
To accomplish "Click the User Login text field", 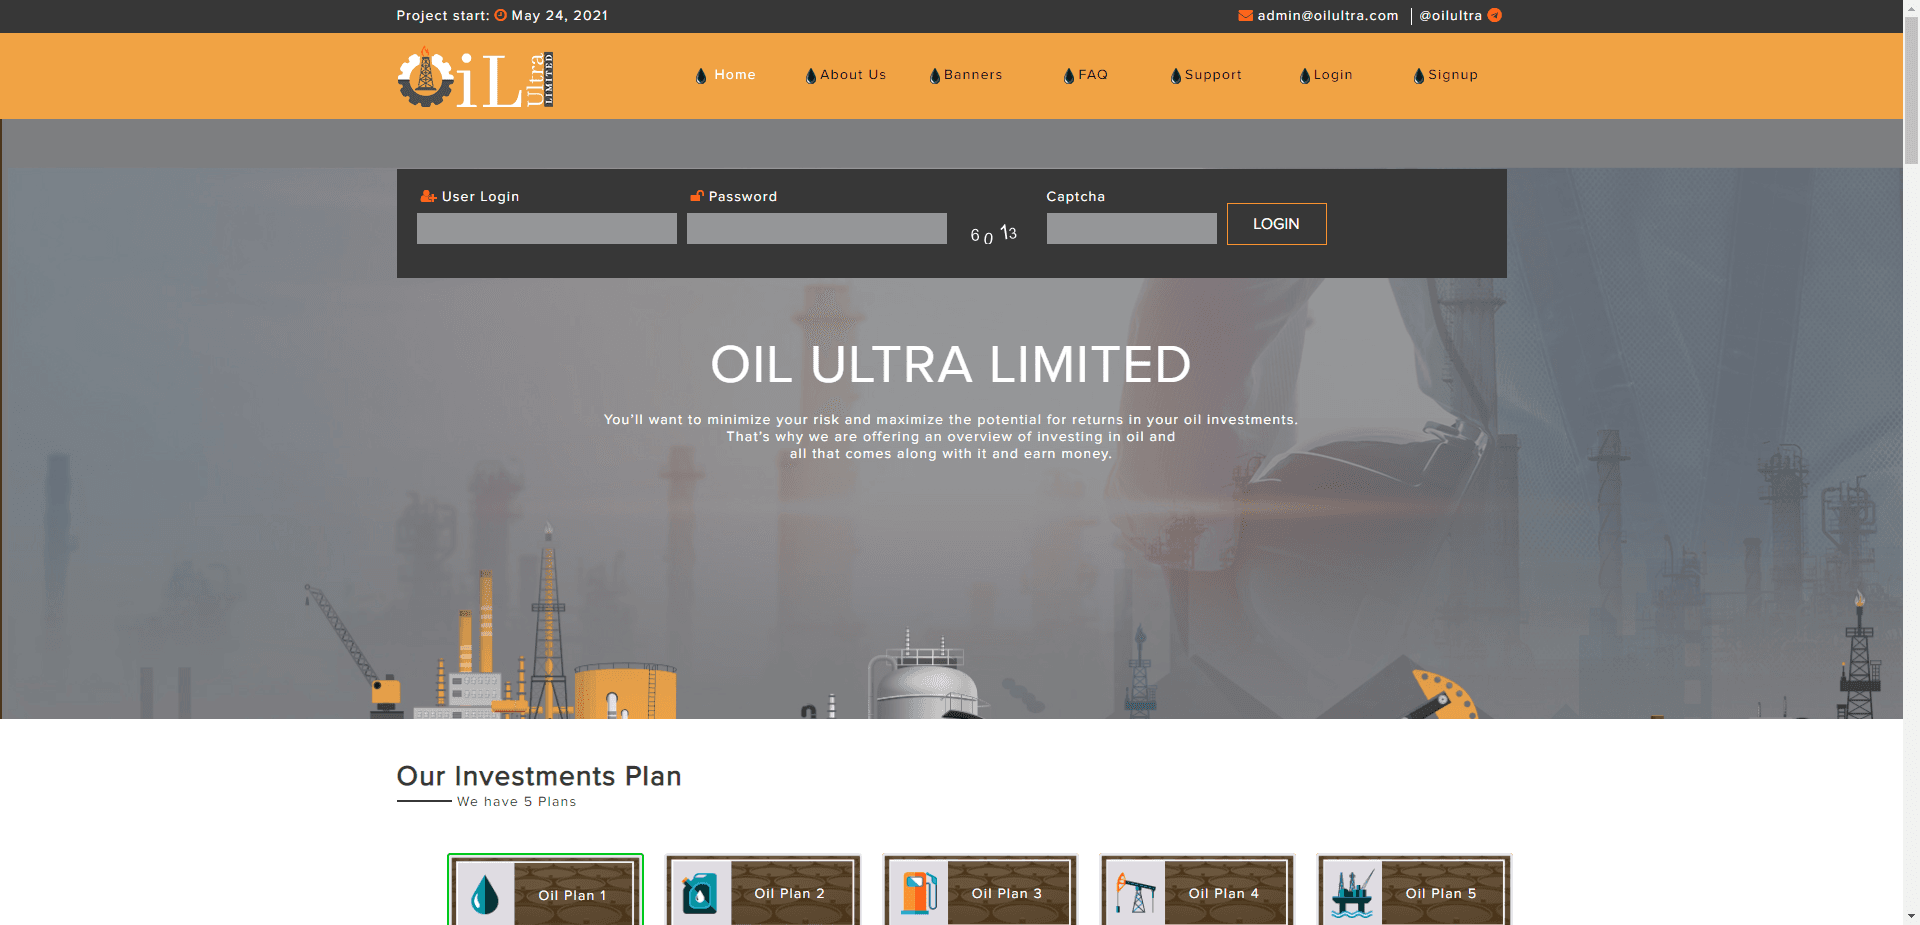I will pos(546,229).
